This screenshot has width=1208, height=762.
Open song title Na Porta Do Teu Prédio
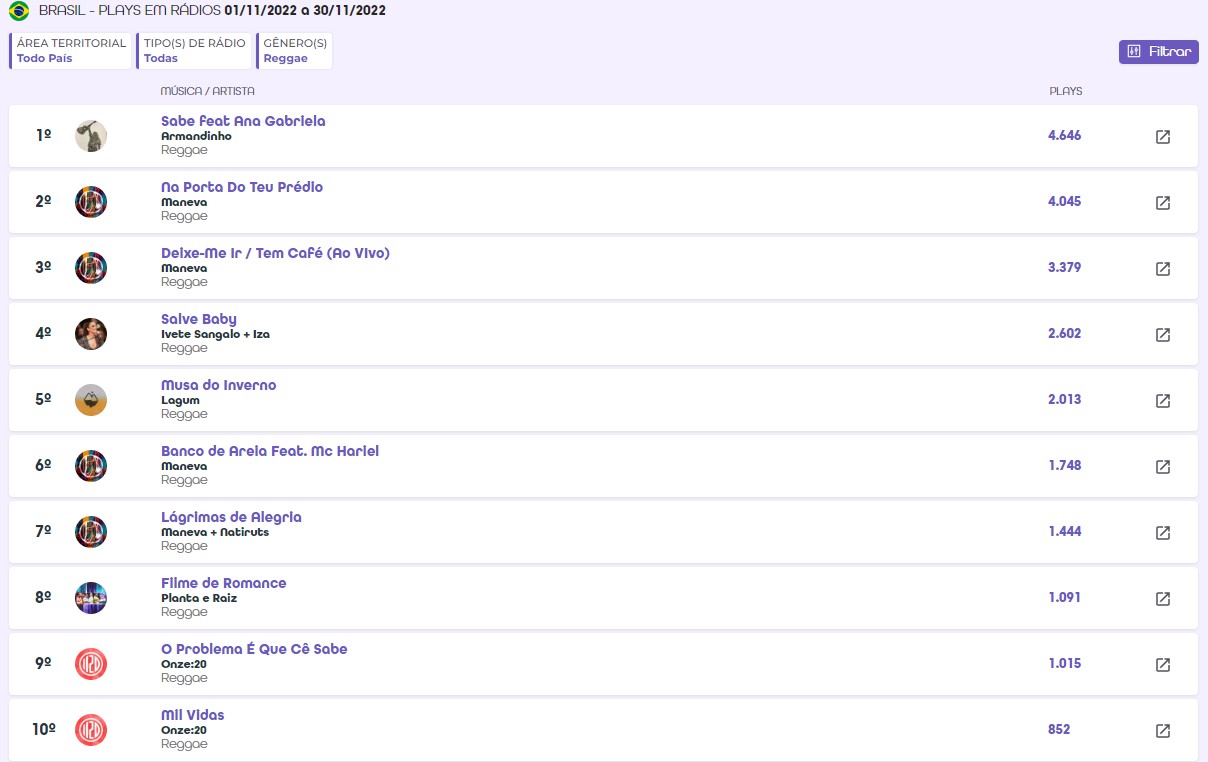tap(242, 187)
